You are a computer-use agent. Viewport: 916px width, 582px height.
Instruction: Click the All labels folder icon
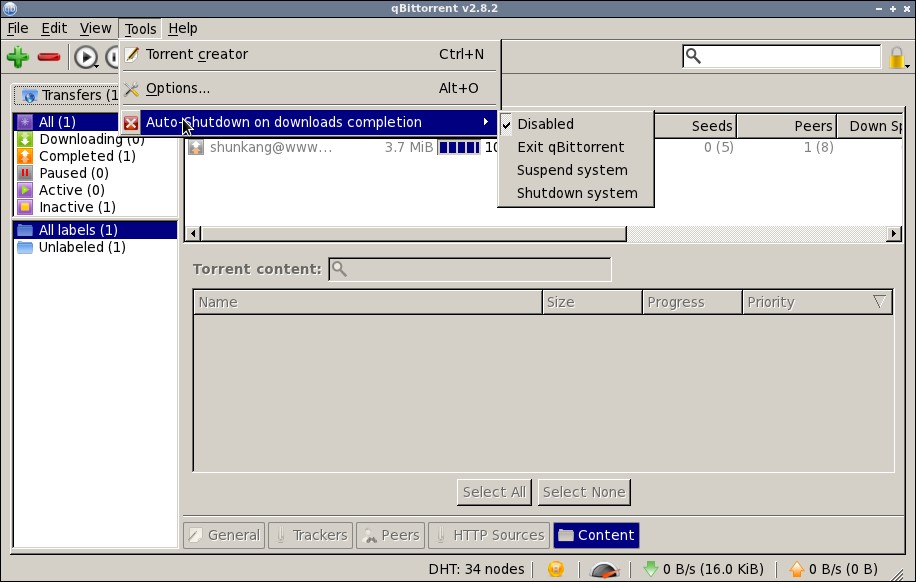coord(25,230)
